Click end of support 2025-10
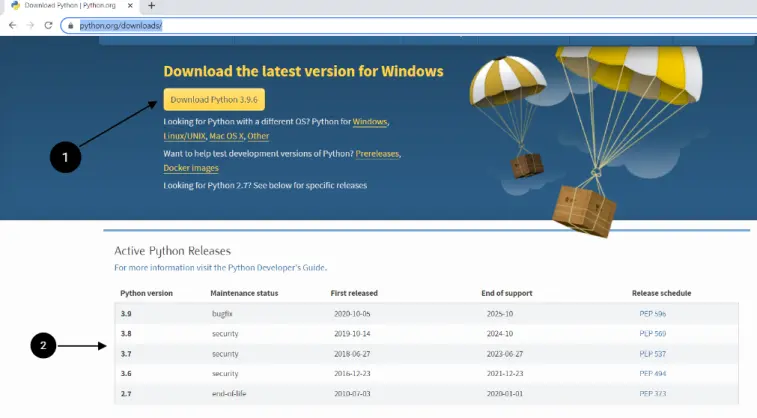This screenshot has width=757, height=418. point(500,314)
